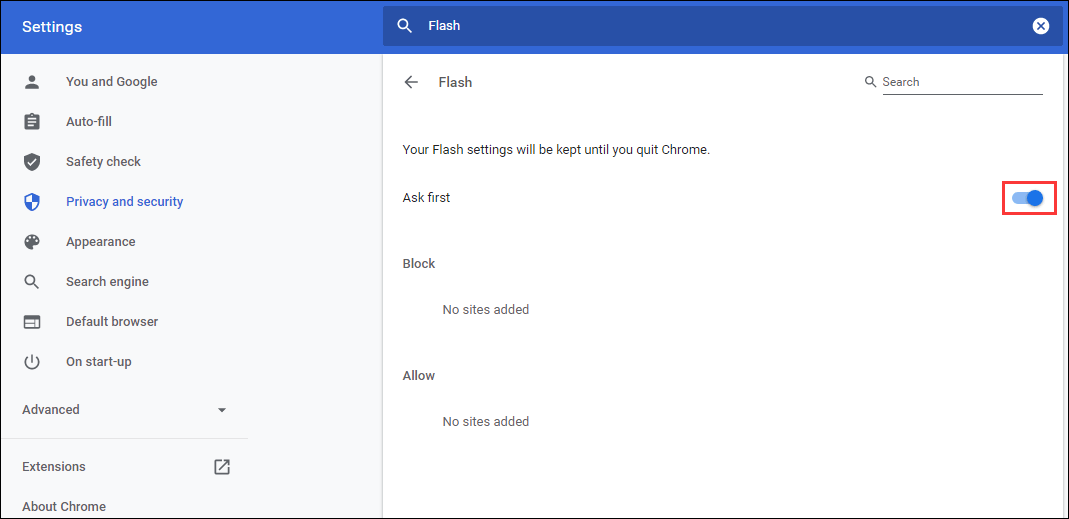
Task: Select Privacy and security
Action: (124, 202)
